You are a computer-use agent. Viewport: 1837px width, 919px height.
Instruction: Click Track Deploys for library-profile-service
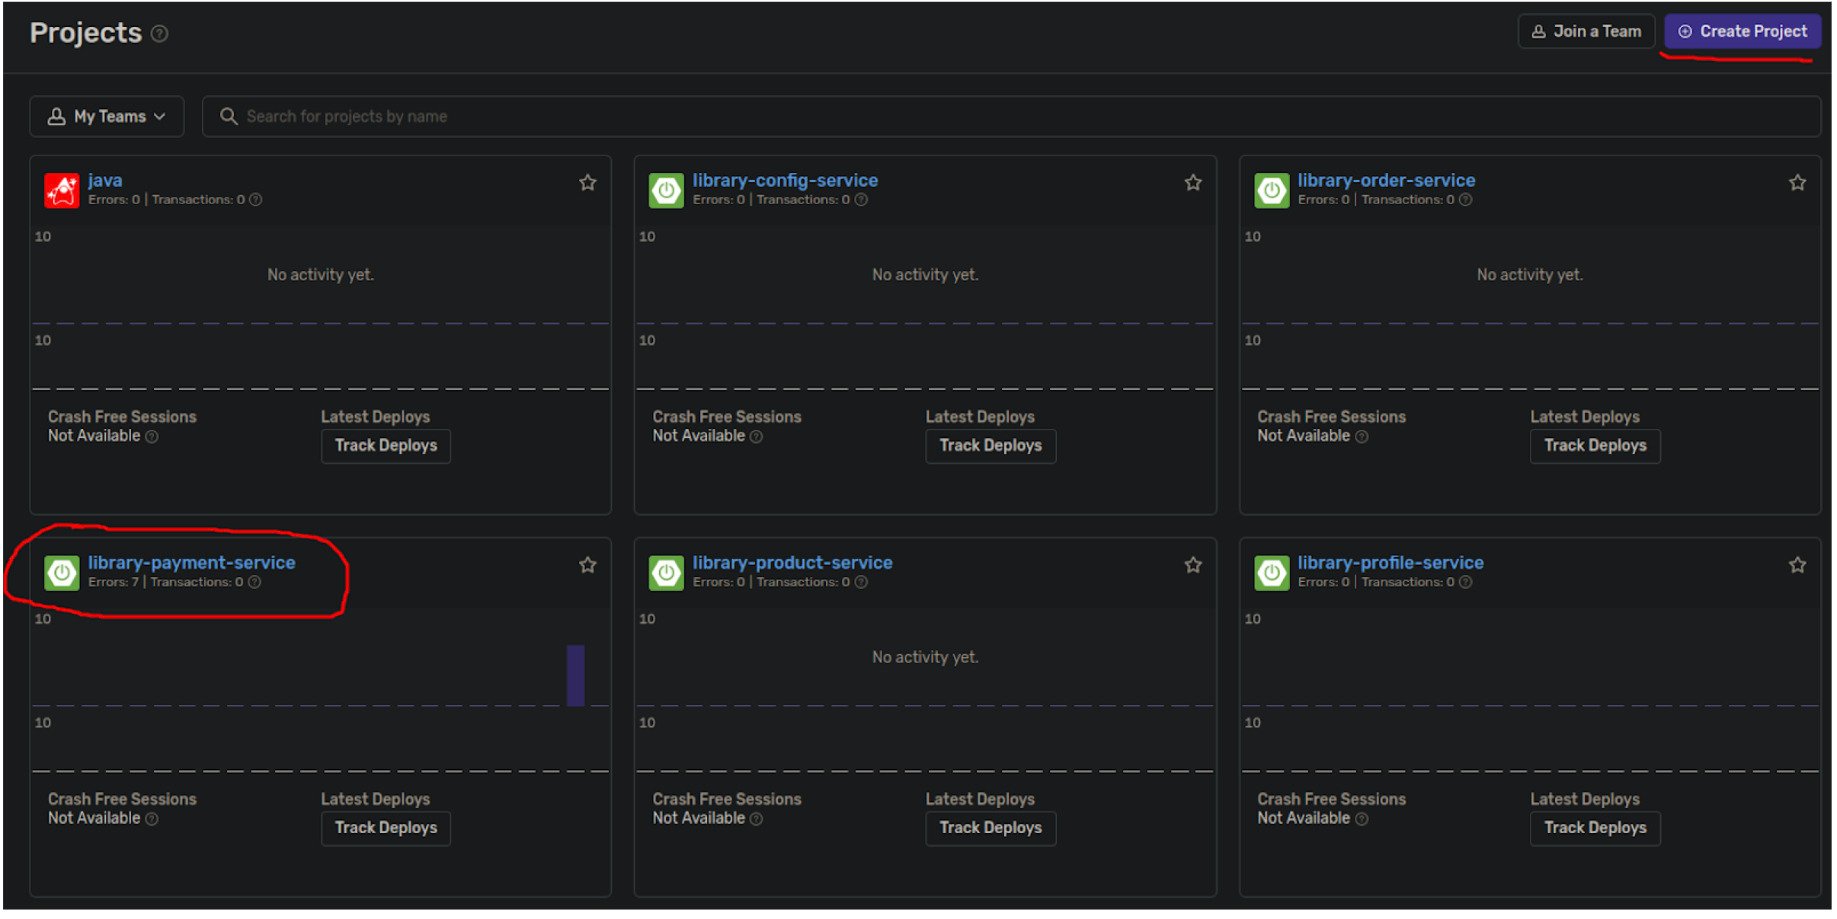(1595, 828)
